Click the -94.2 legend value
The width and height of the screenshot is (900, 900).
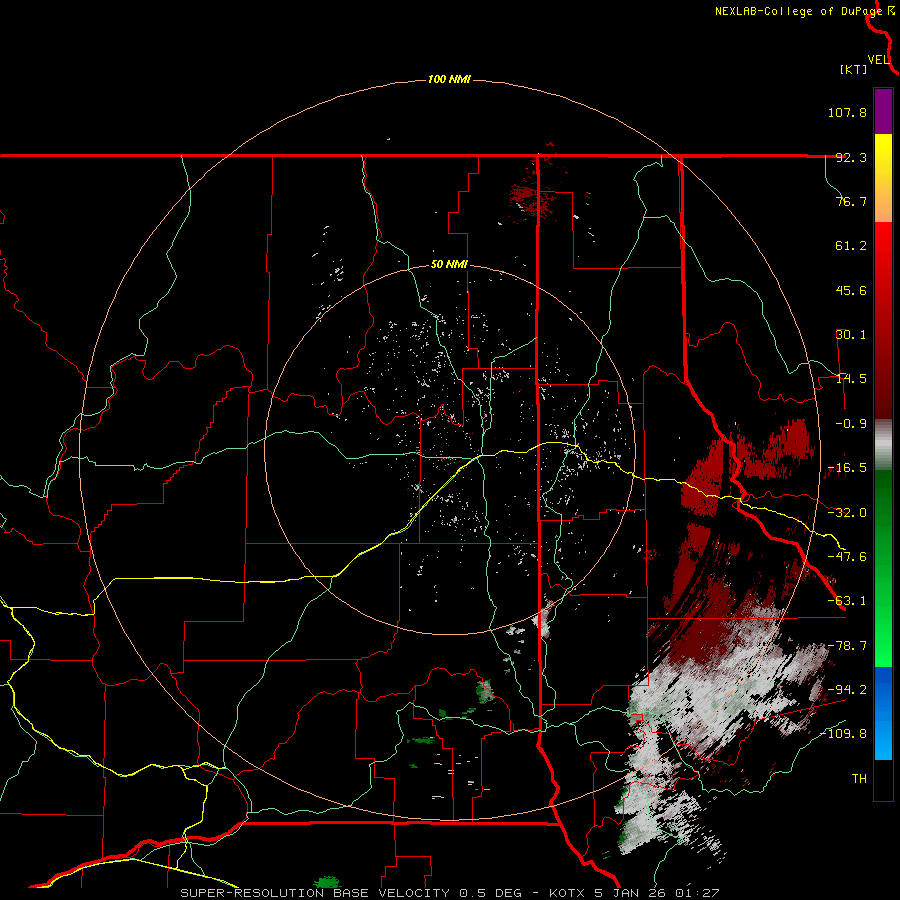[x=847, y=689]
